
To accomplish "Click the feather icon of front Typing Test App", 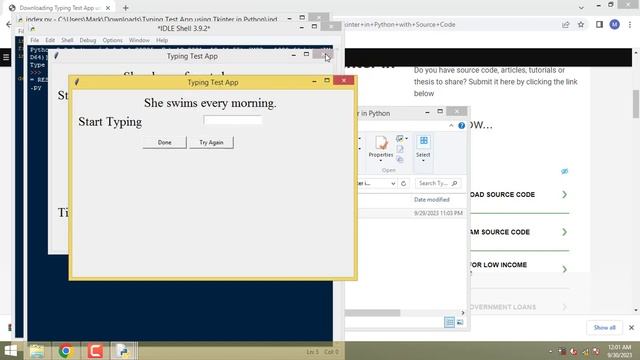I will pos(77,82).
